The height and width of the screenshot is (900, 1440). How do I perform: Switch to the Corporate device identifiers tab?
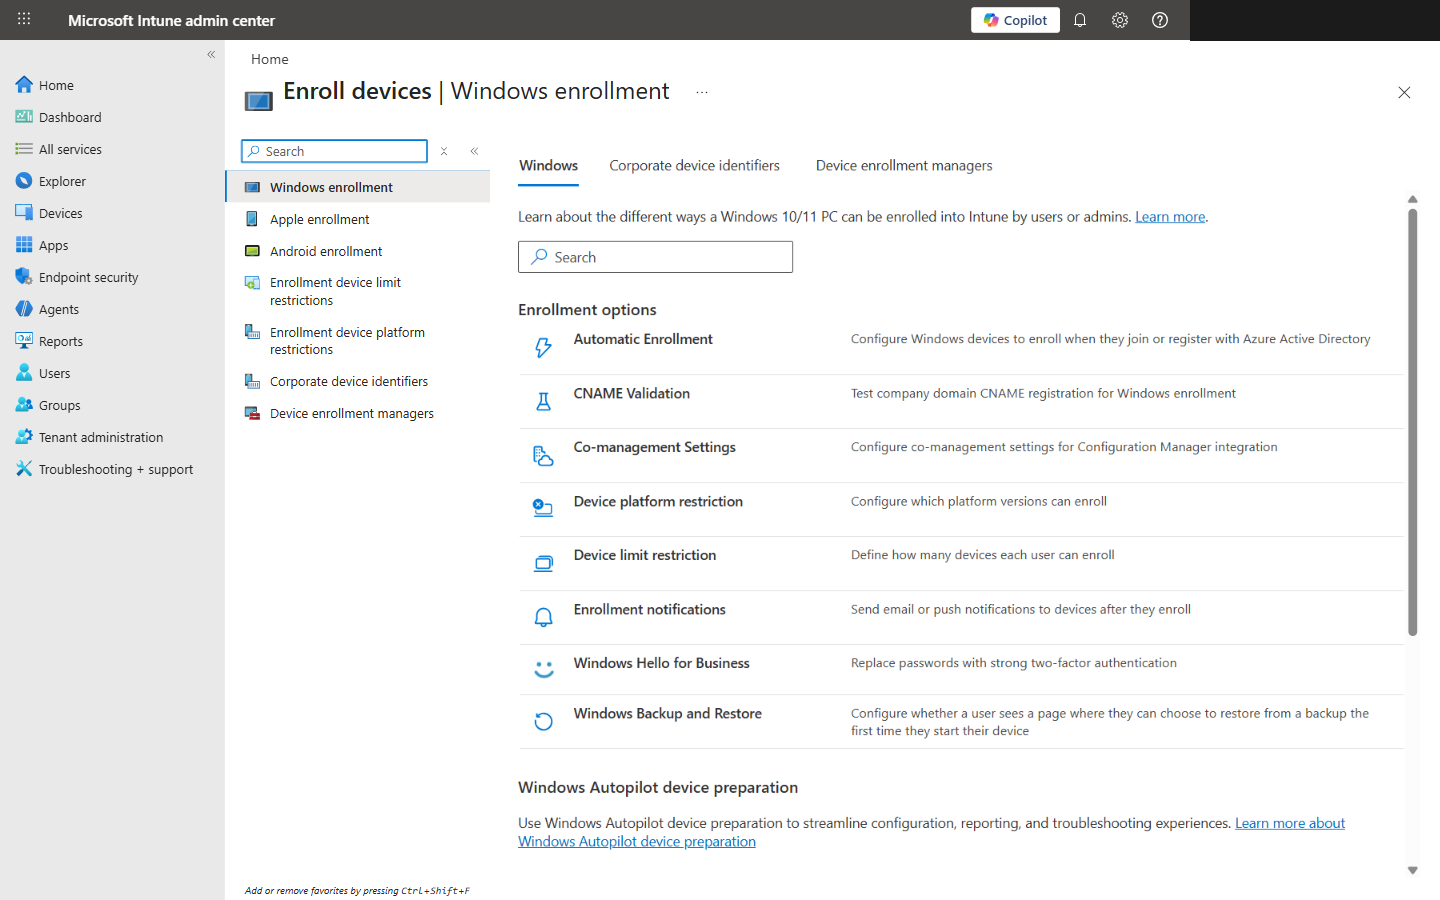694,165
